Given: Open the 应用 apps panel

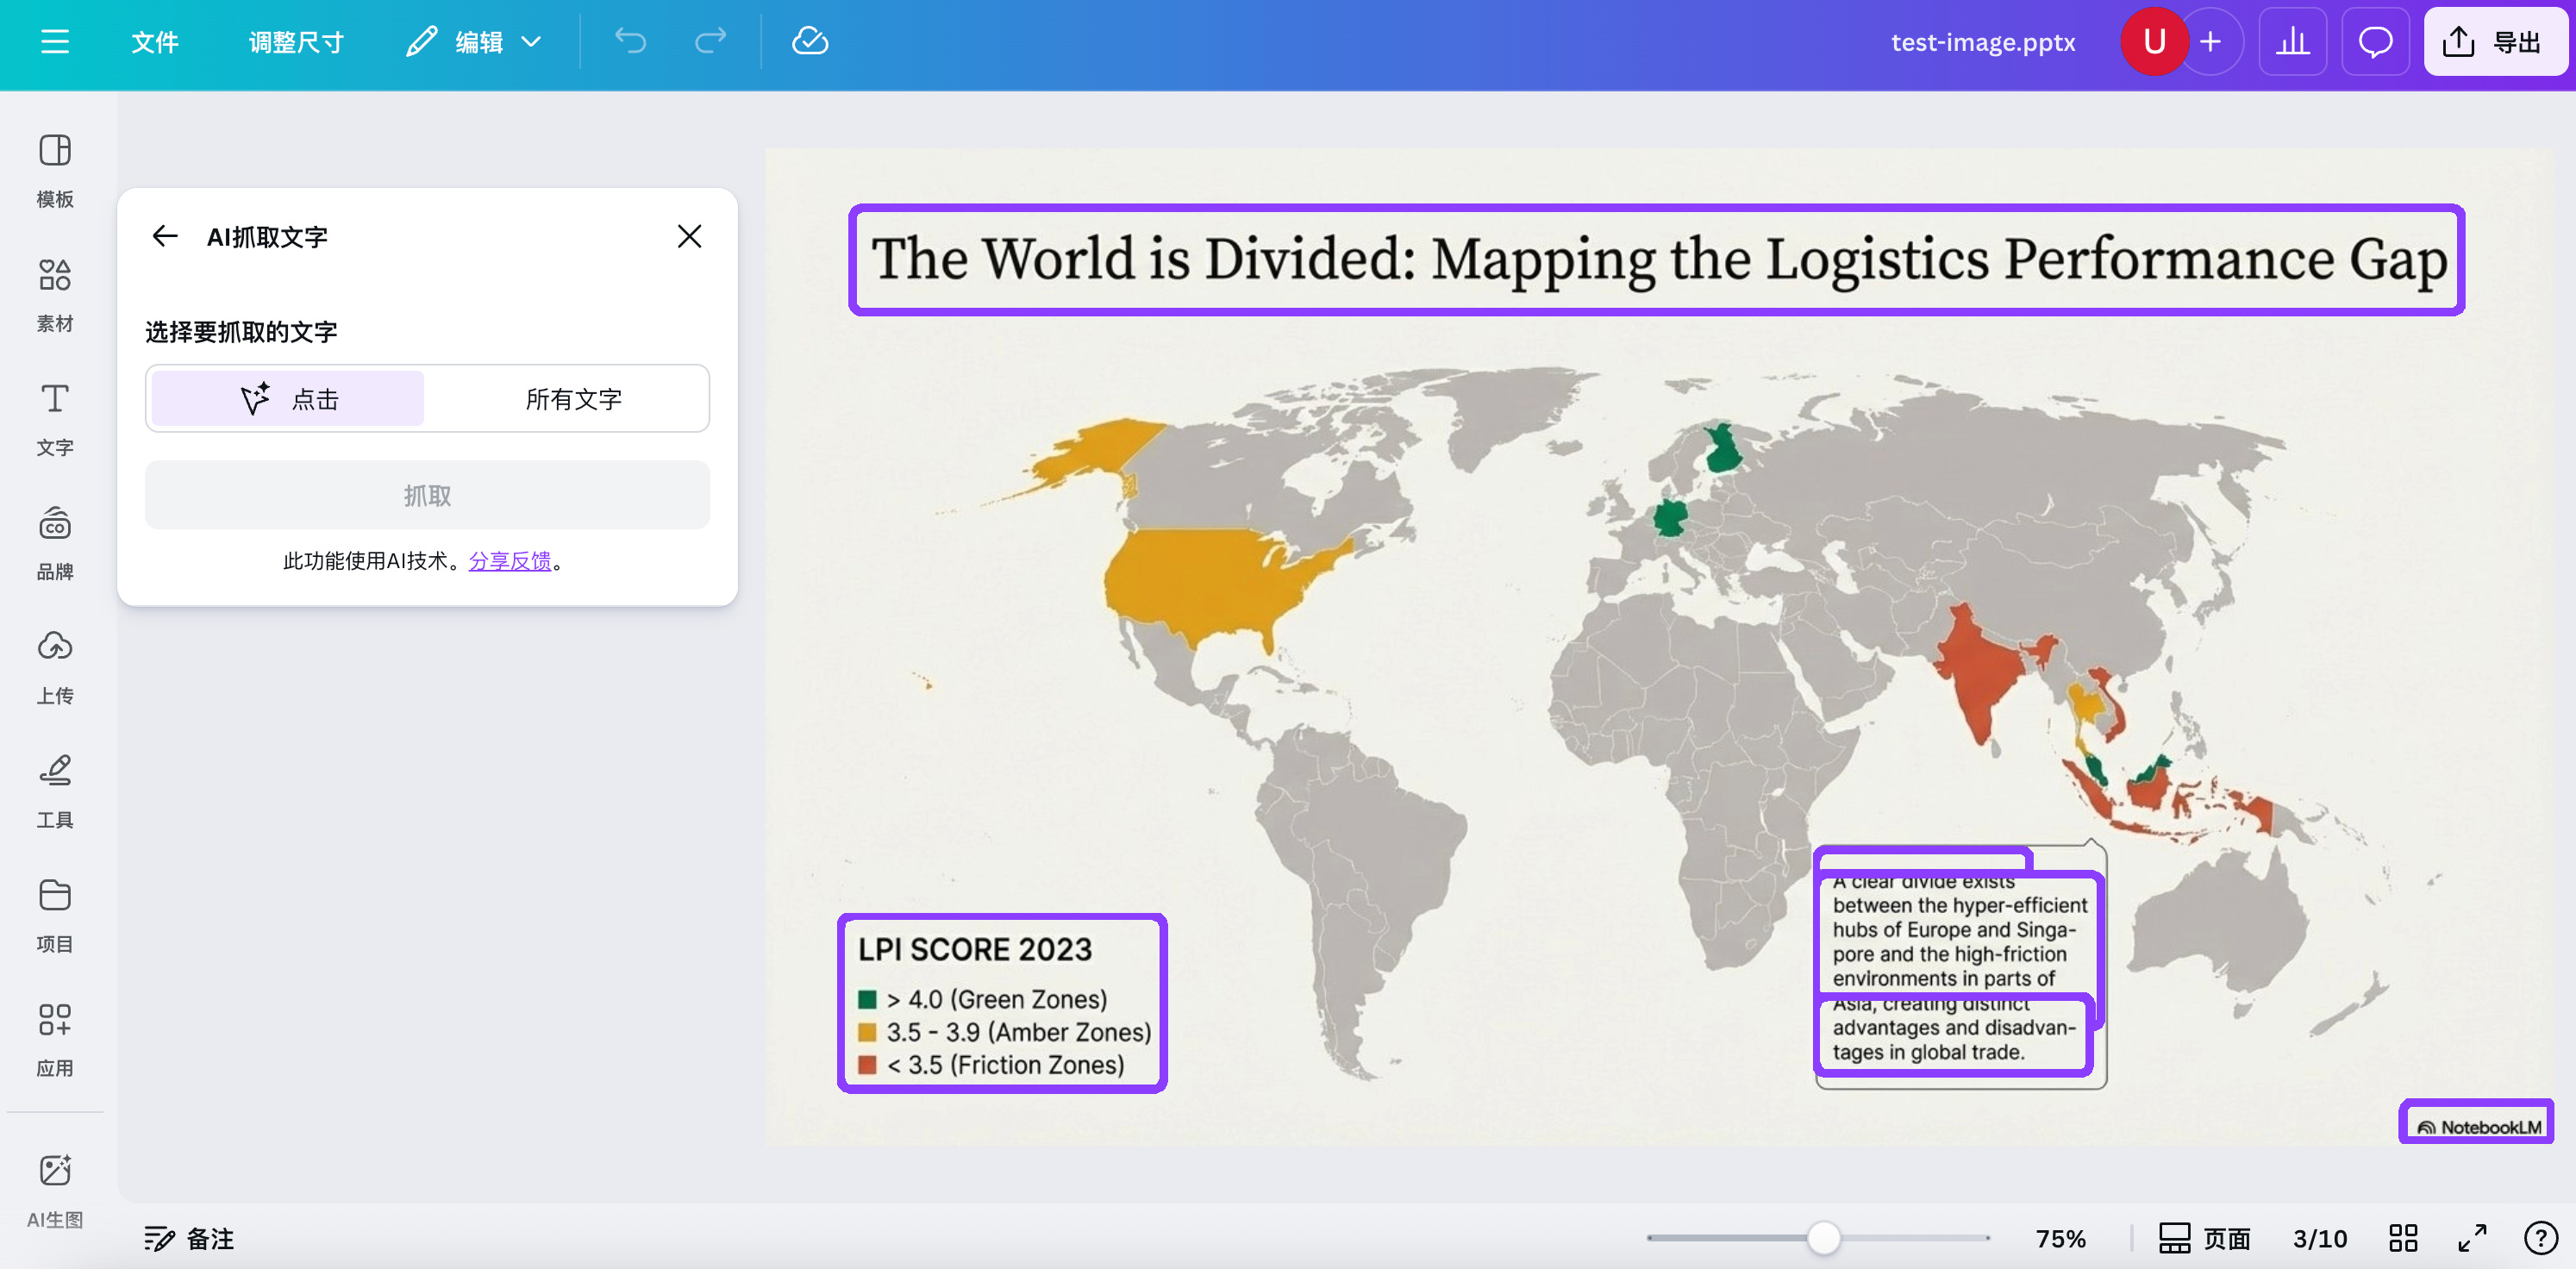Looking at the screenshot, I should pos(55,1039).
